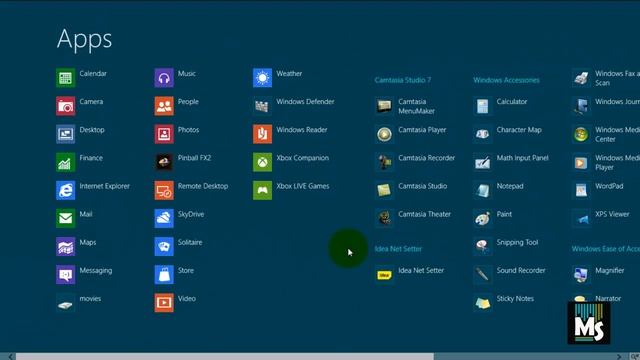Click the Narrator app label
This screenshot has width=640, height=360.
point(608,298)
